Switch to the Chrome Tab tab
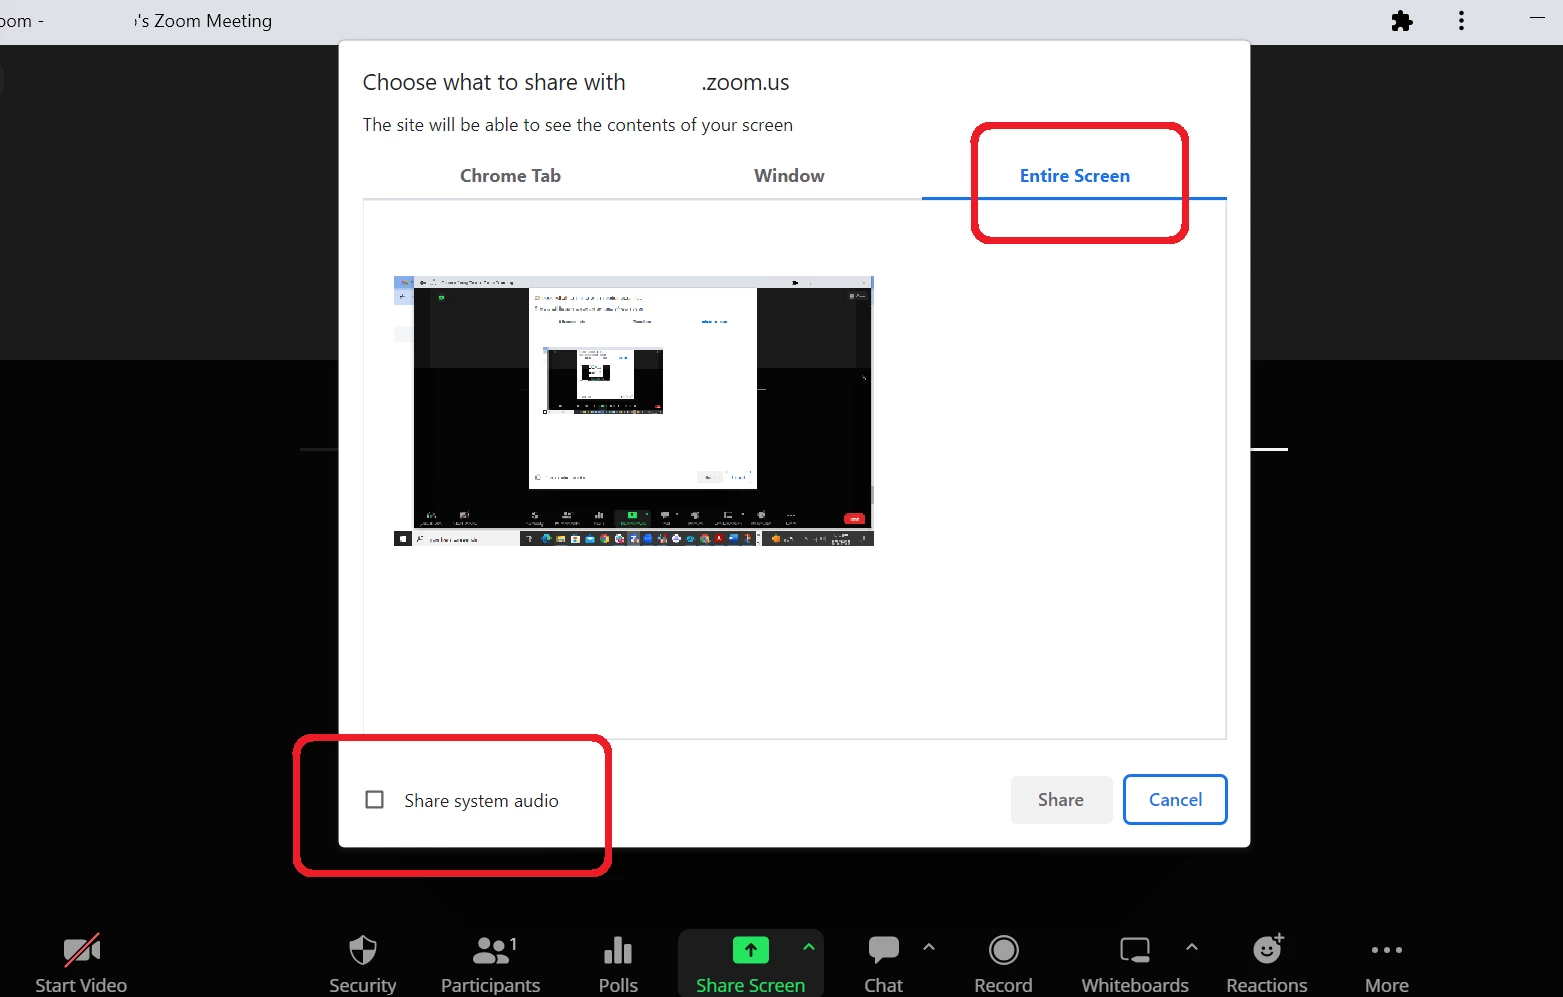The image size is (1563, 997). 510,176
